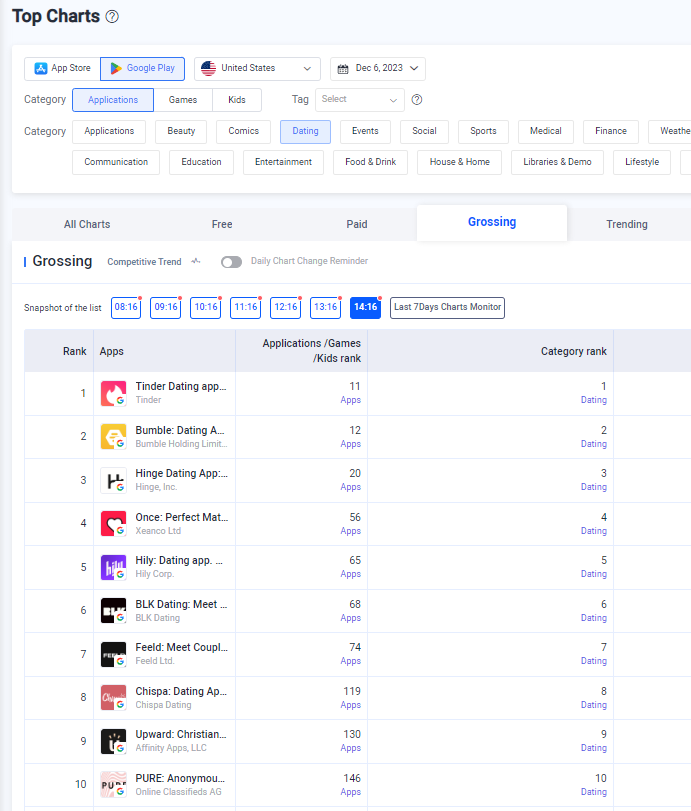Viewport: 691px width, 811px height.
Task: Select the Games category tab
Action: click(183, 100)
